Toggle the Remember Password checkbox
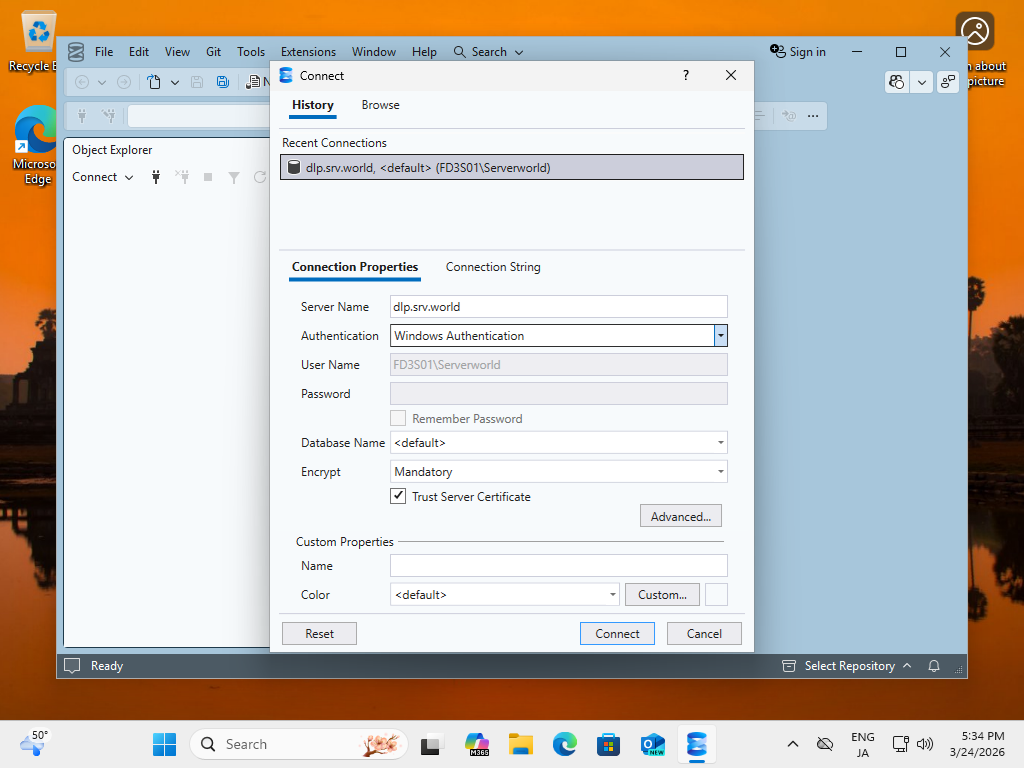This screenshot has width=1024, height=768. pyautogui.click(x=398, y=418)
